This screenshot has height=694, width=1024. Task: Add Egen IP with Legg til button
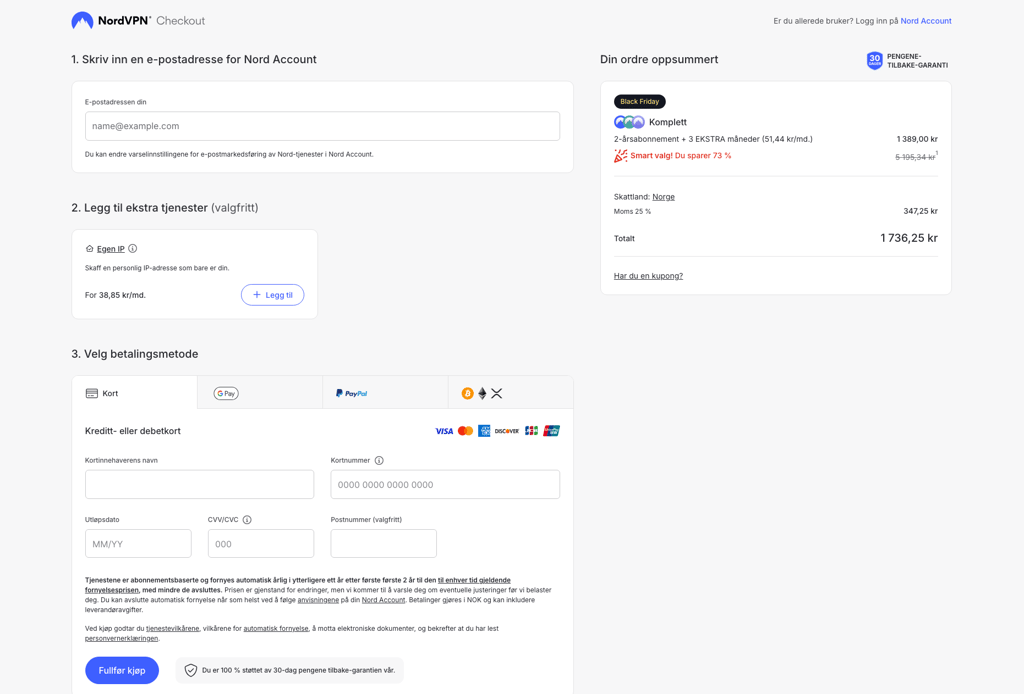[x=272, y=295]
